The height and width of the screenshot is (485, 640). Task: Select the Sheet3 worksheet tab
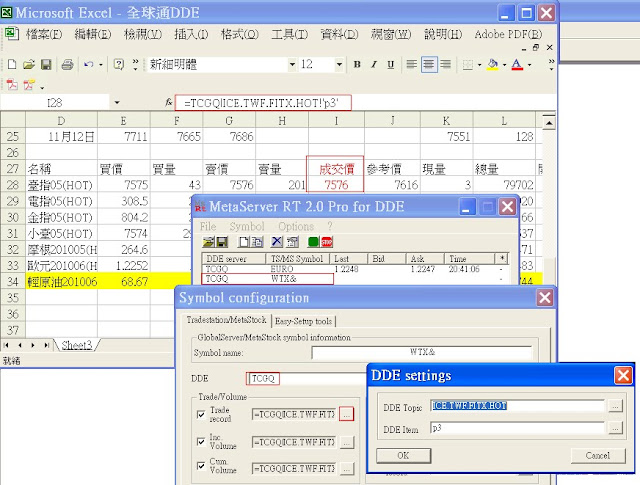pos(77,345)
